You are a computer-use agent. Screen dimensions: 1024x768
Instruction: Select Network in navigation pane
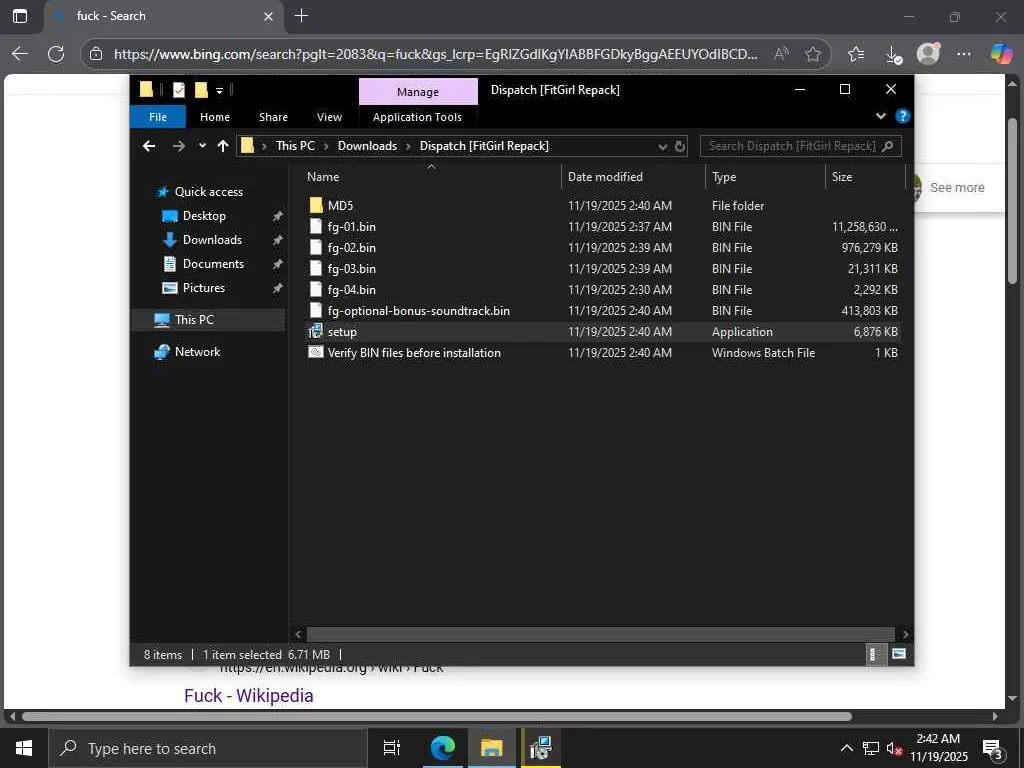tap(197, 351)
